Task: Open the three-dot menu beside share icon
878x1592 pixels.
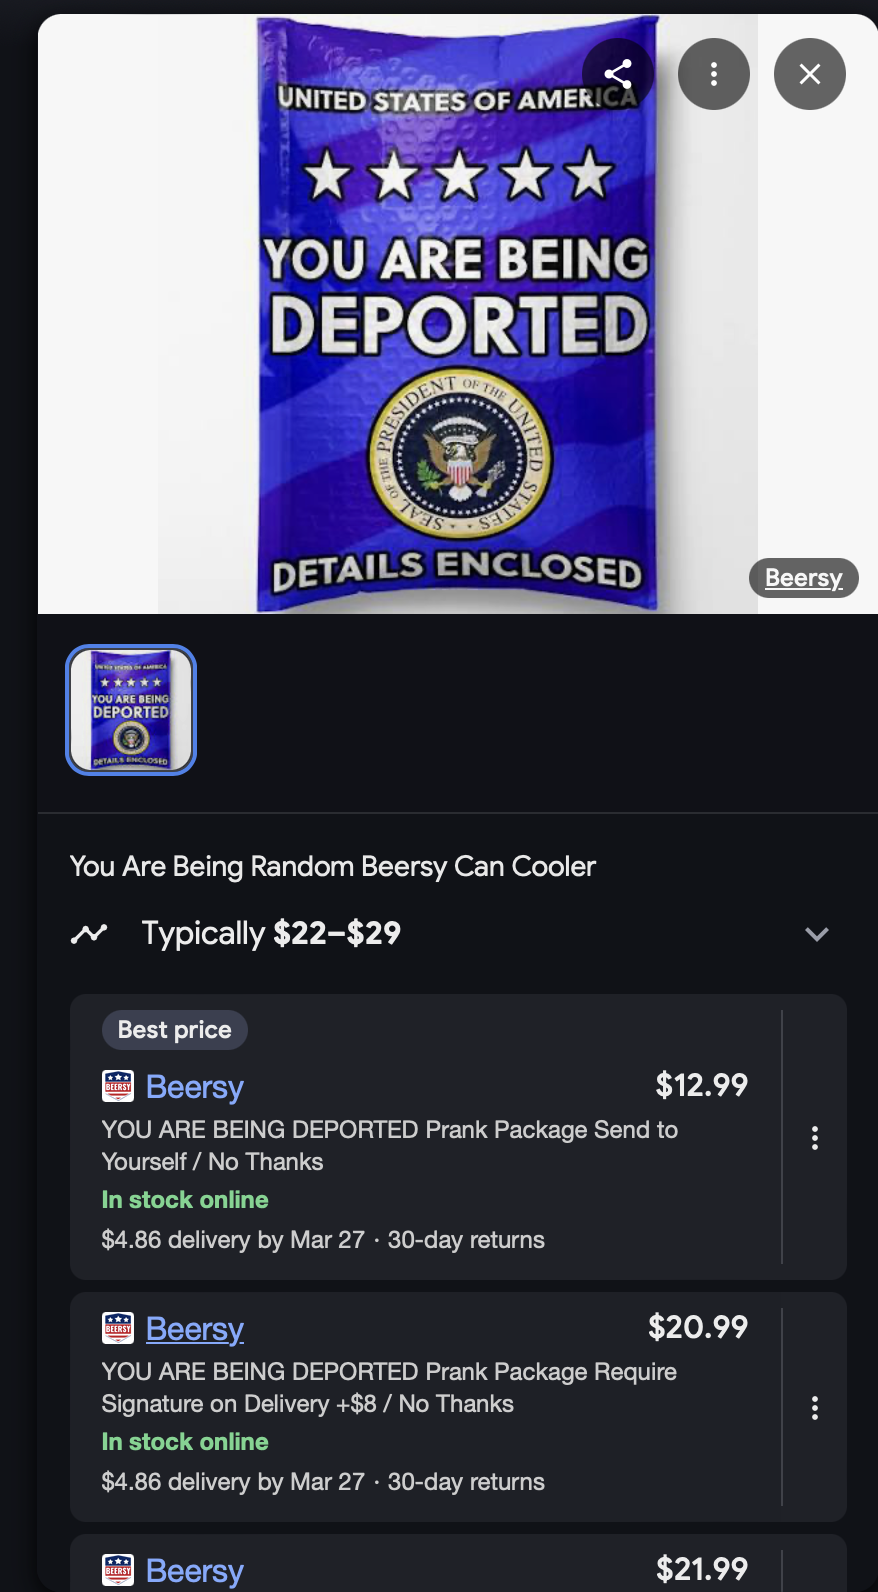Action: (x=714, y=74)
